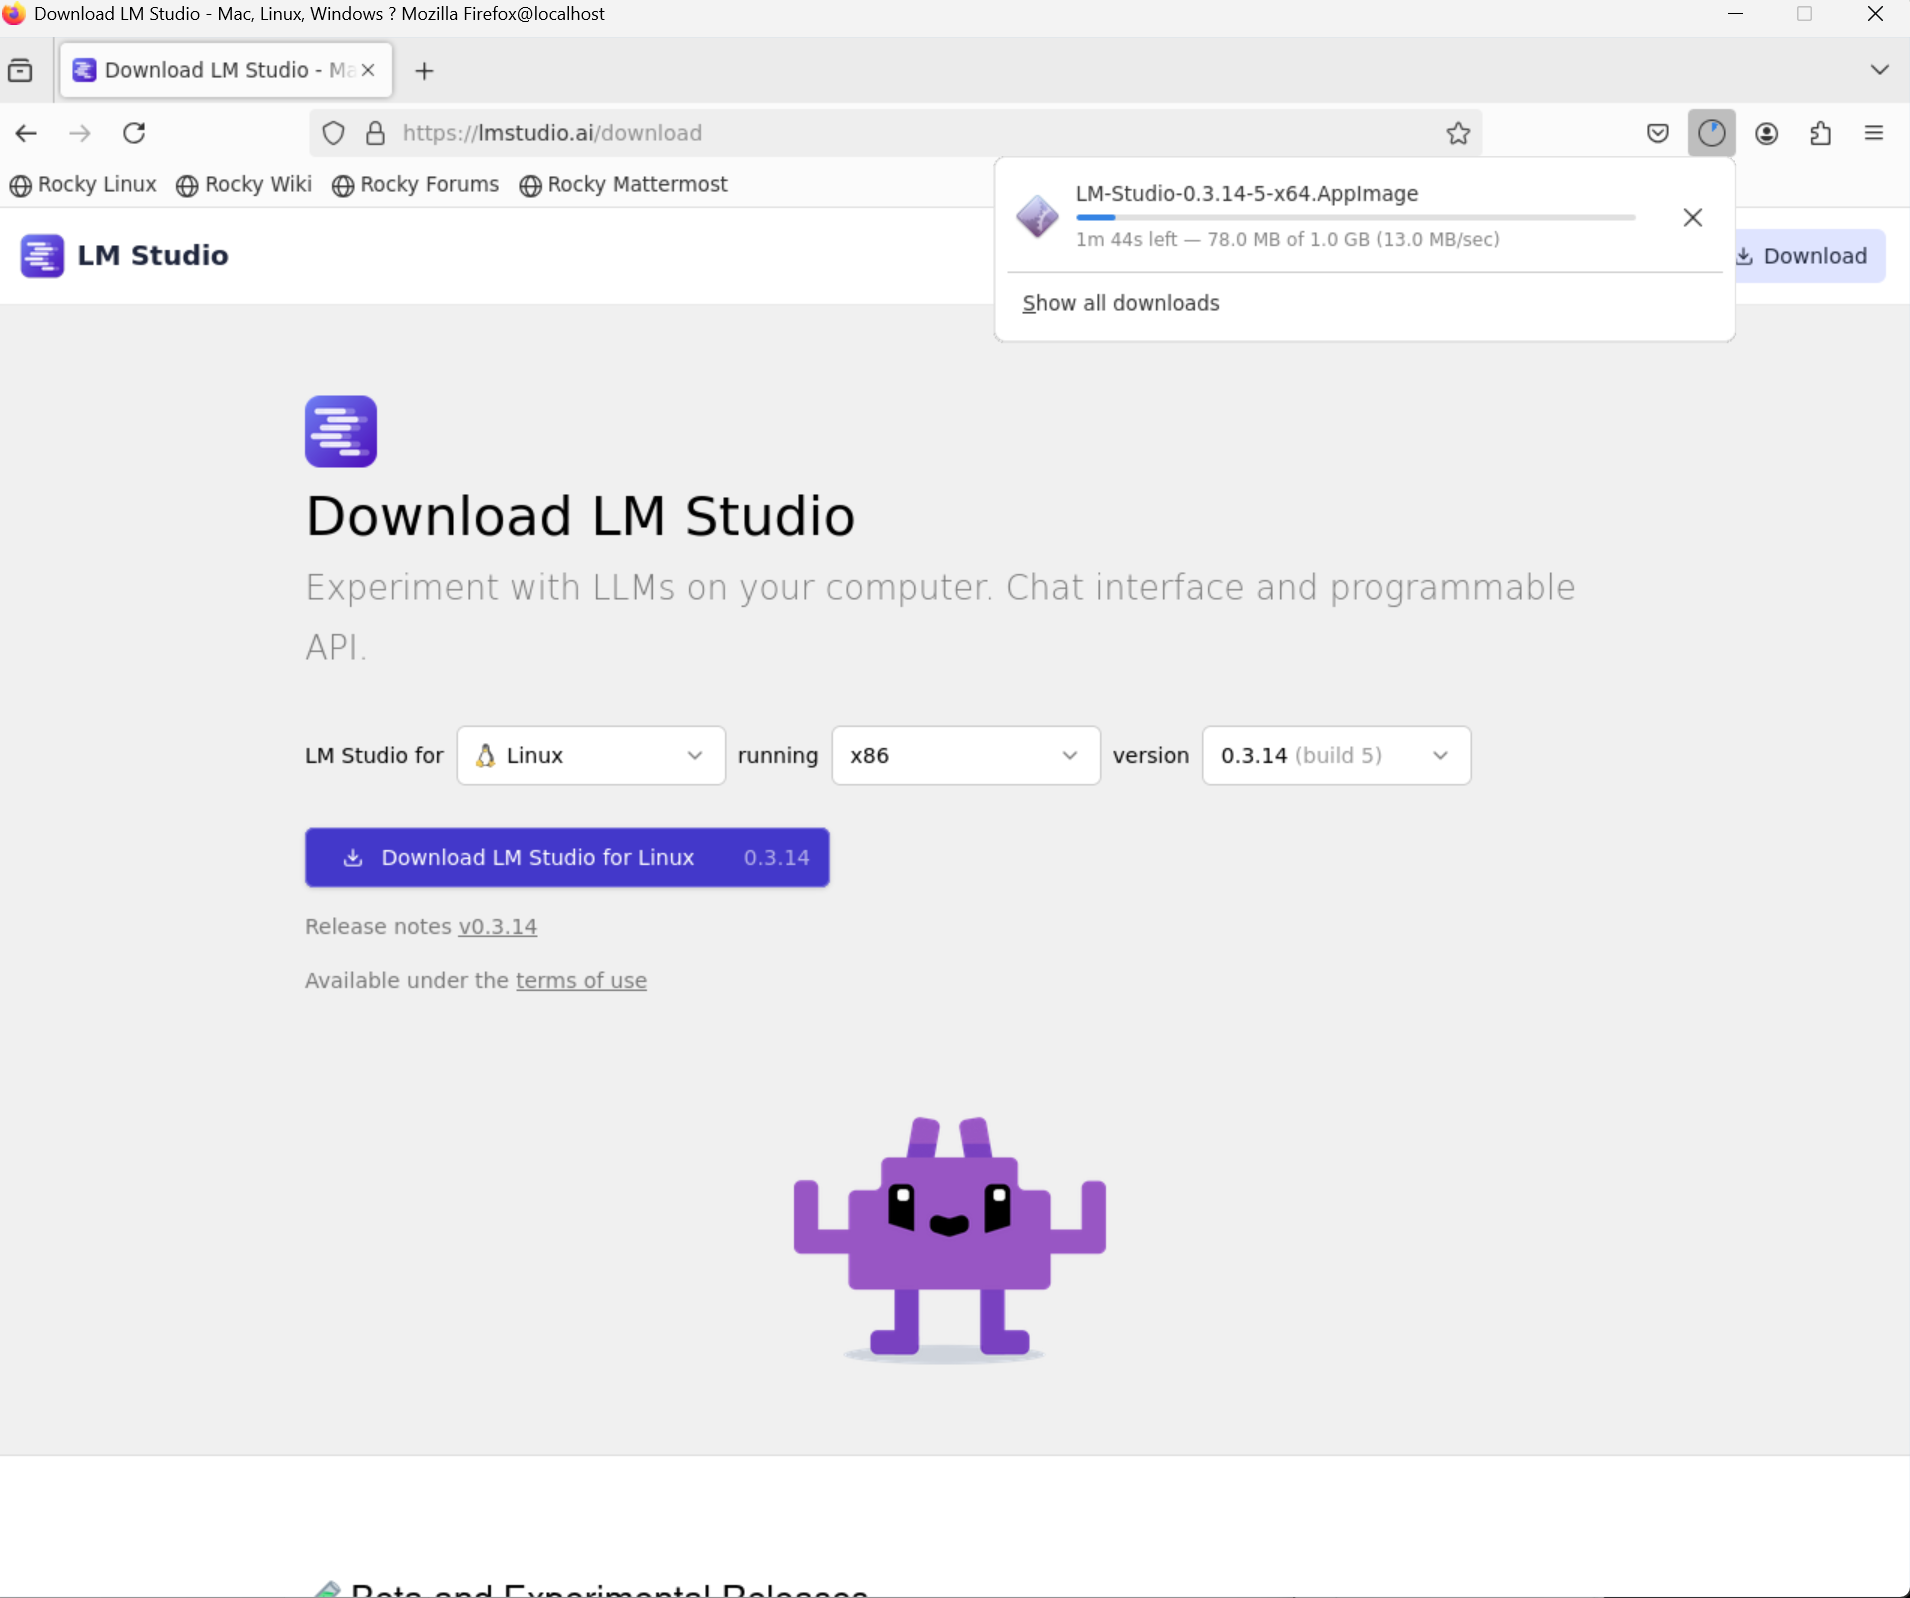The image size is (1910, 1598).
Task: Open the Rocky Wiki bookmark
Action: coord(244,184)
